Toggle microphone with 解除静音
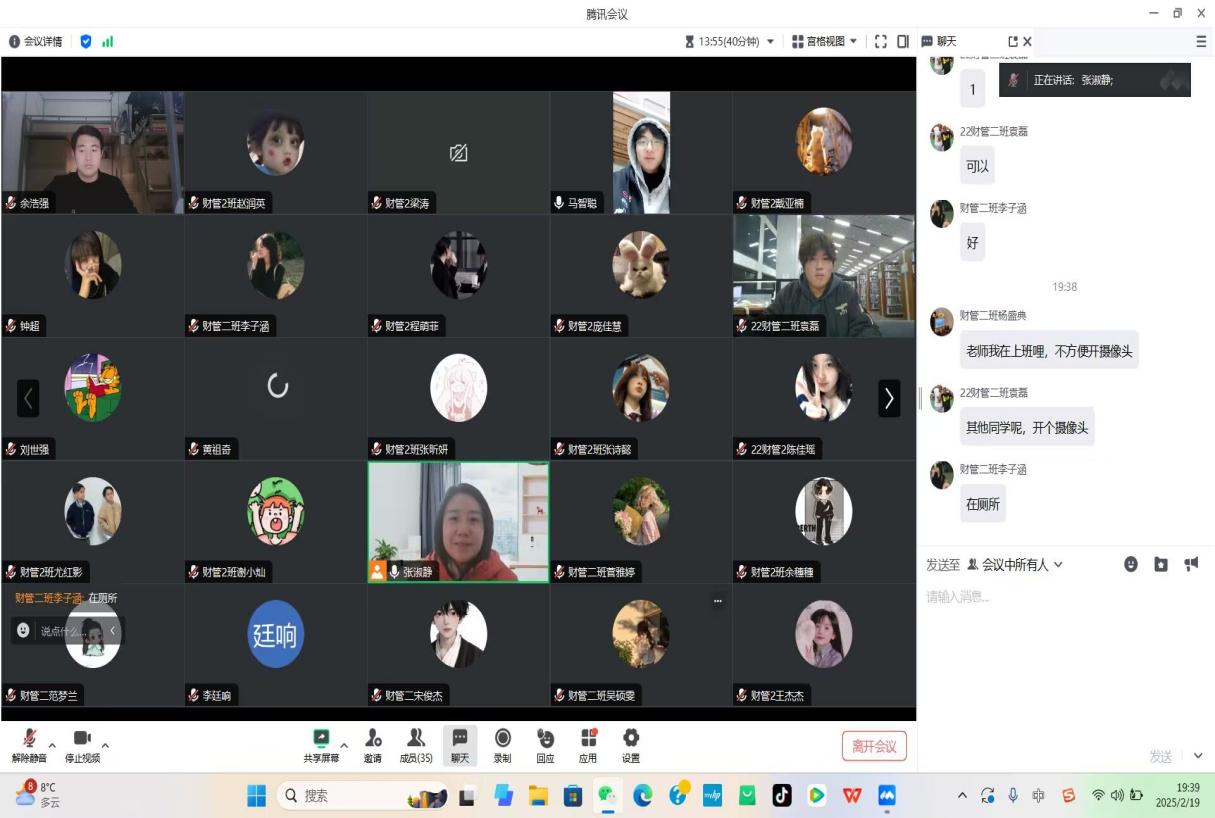 point(29,745)
